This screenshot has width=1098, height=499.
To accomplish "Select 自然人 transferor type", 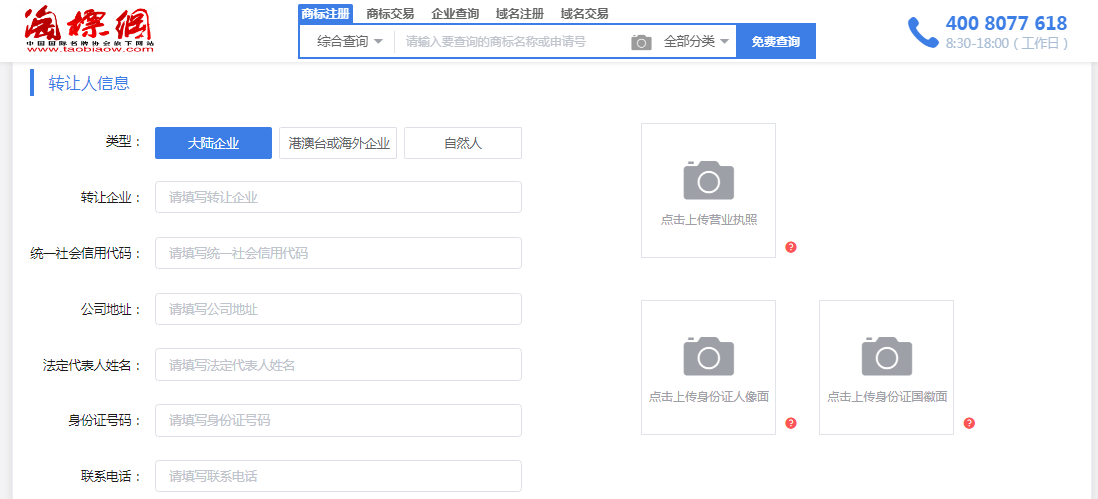I will pos(462,143).
